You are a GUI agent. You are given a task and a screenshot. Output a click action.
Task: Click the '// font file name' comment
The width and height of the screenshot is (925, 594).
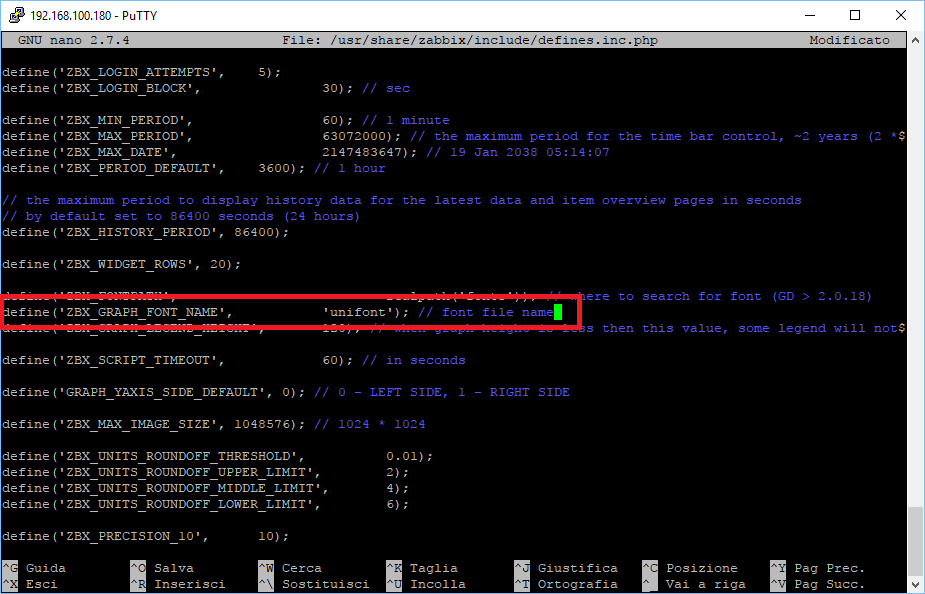click(486, 312)
